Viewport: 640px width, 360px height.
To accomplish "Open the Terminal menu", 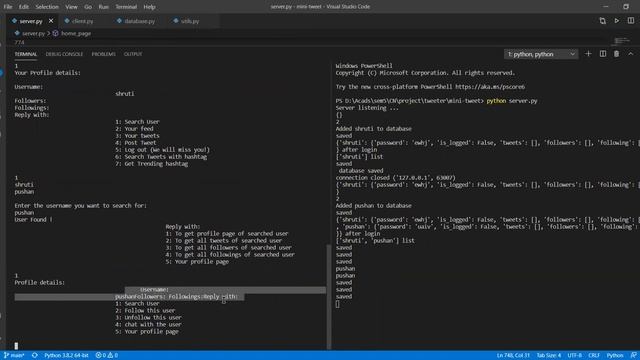I will 126,7.
